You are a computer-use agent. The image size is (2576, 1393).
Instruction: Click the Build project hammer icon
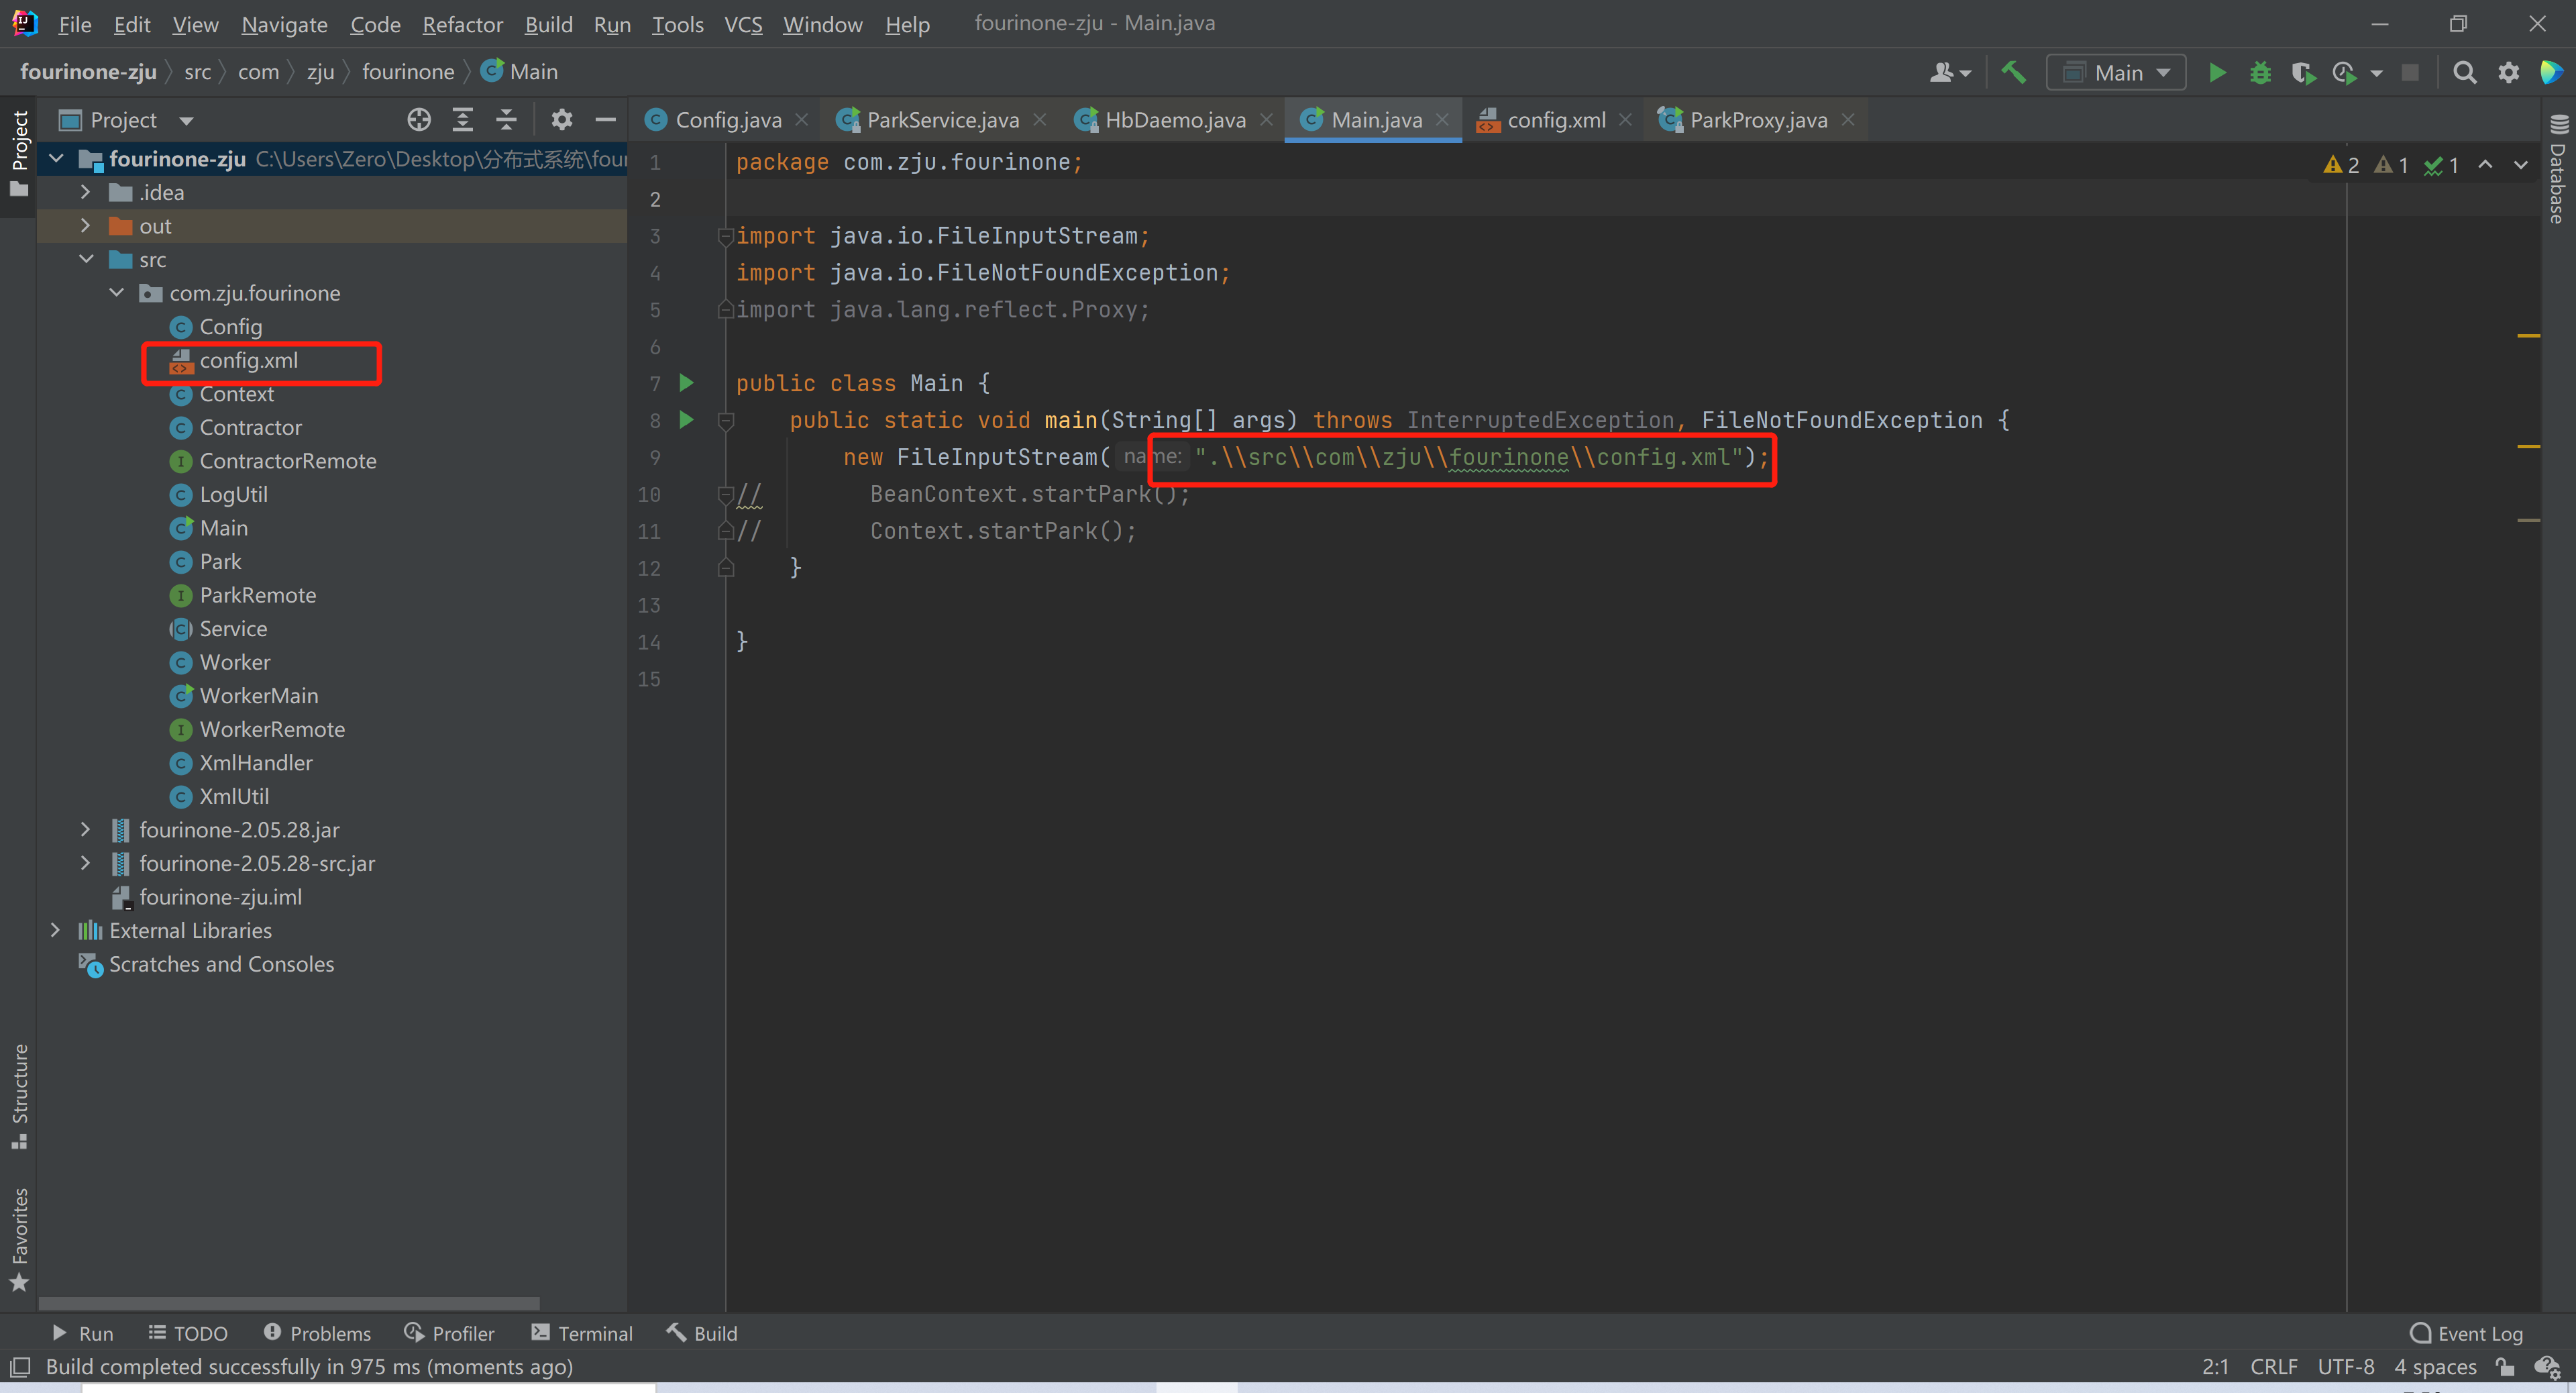click(x=2013, y=73)
